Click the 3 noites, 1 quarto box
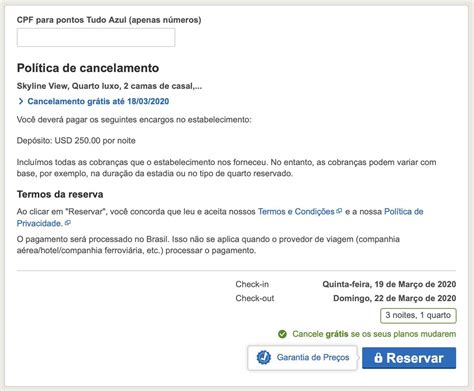This screenshot has width=474, height=391. pos(418,315)
